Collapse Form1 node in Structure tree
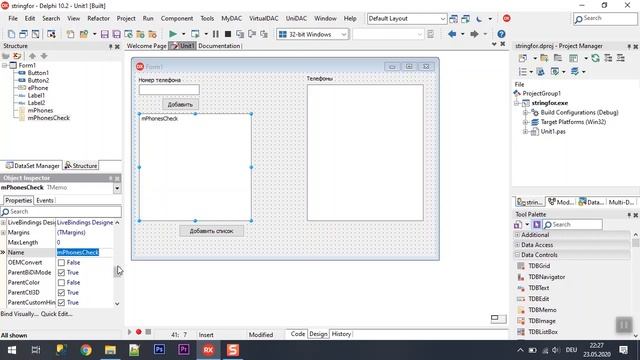Screen dimensions: 640x360 point(4,65)
